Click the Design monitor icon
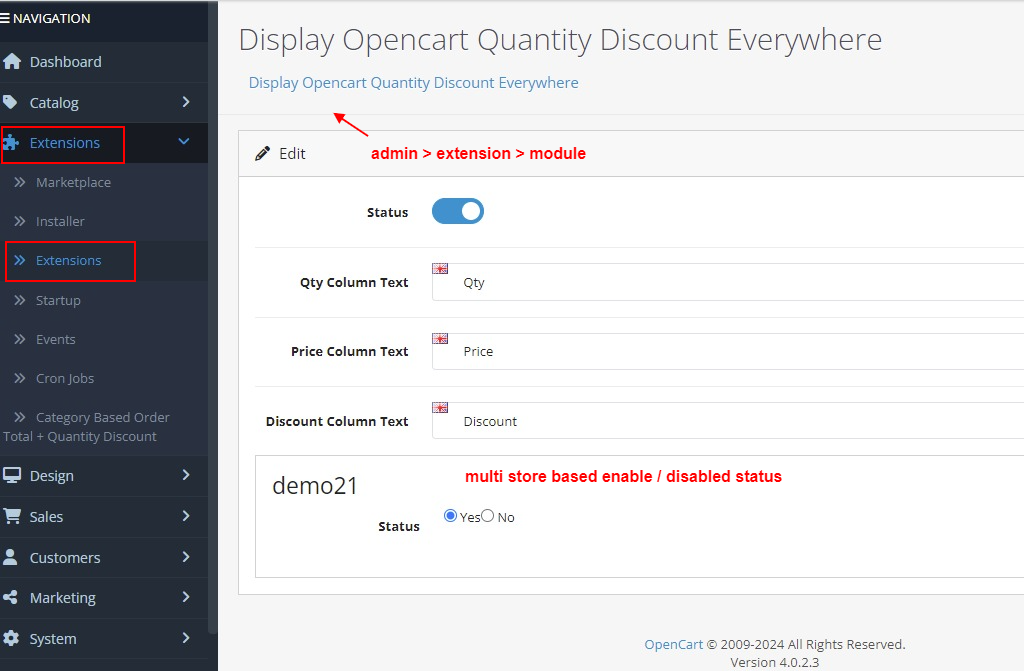Viewport: 1024px width, 671px height. 12,475
